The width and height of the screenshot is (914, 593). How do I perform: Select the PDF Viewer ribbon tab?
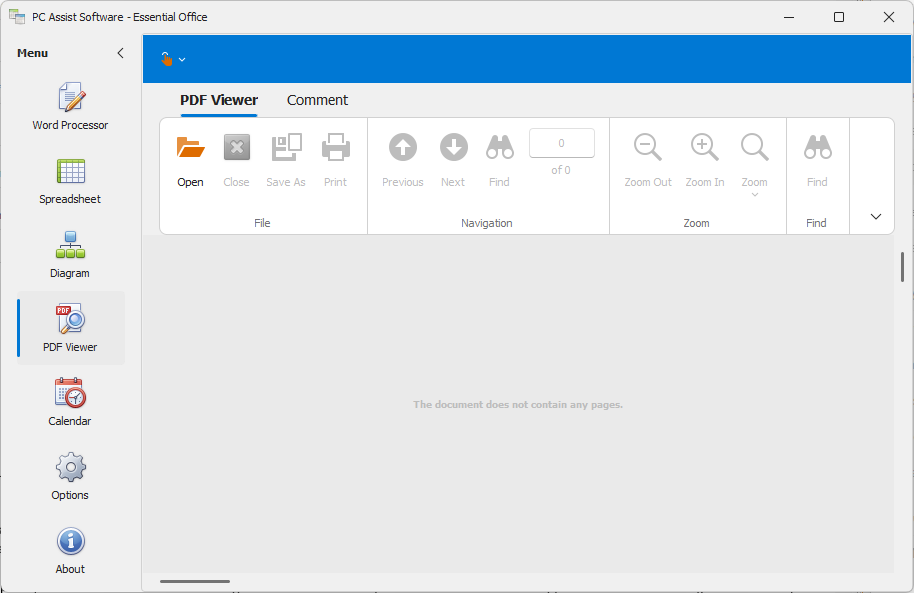219,100
